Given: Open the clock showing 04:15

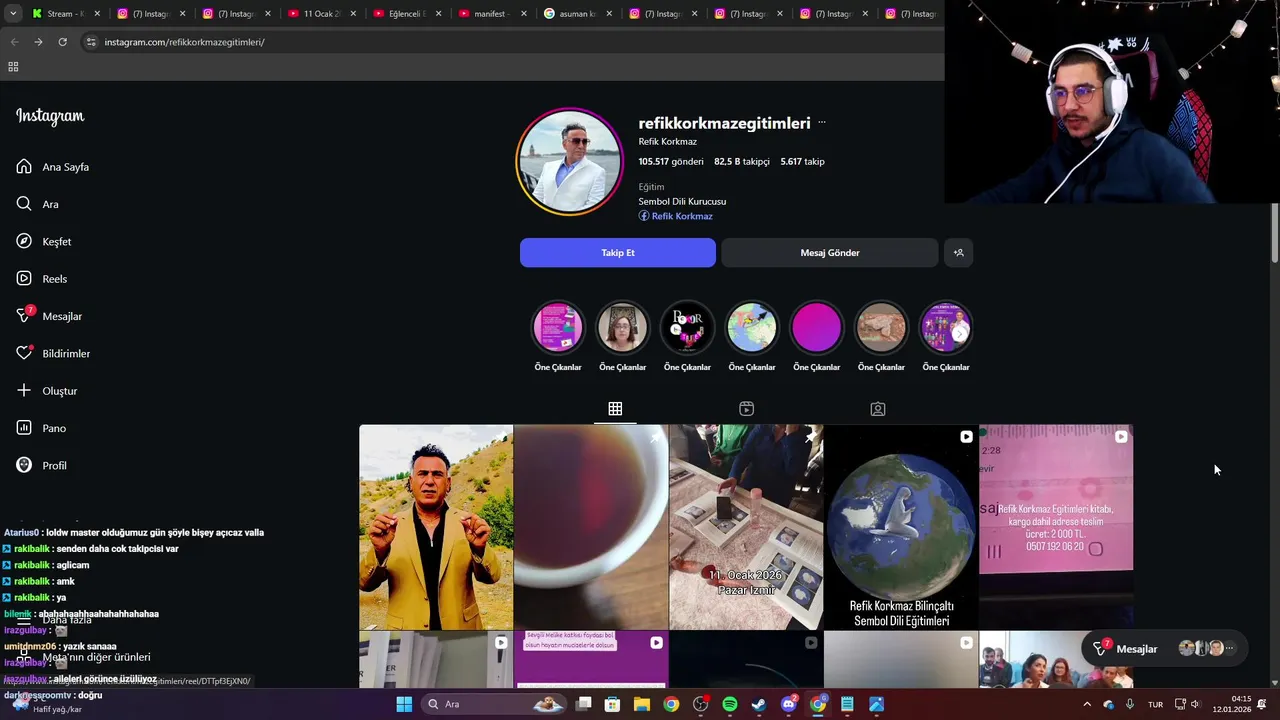Looking at the screenshot, I should (1232, 704).
